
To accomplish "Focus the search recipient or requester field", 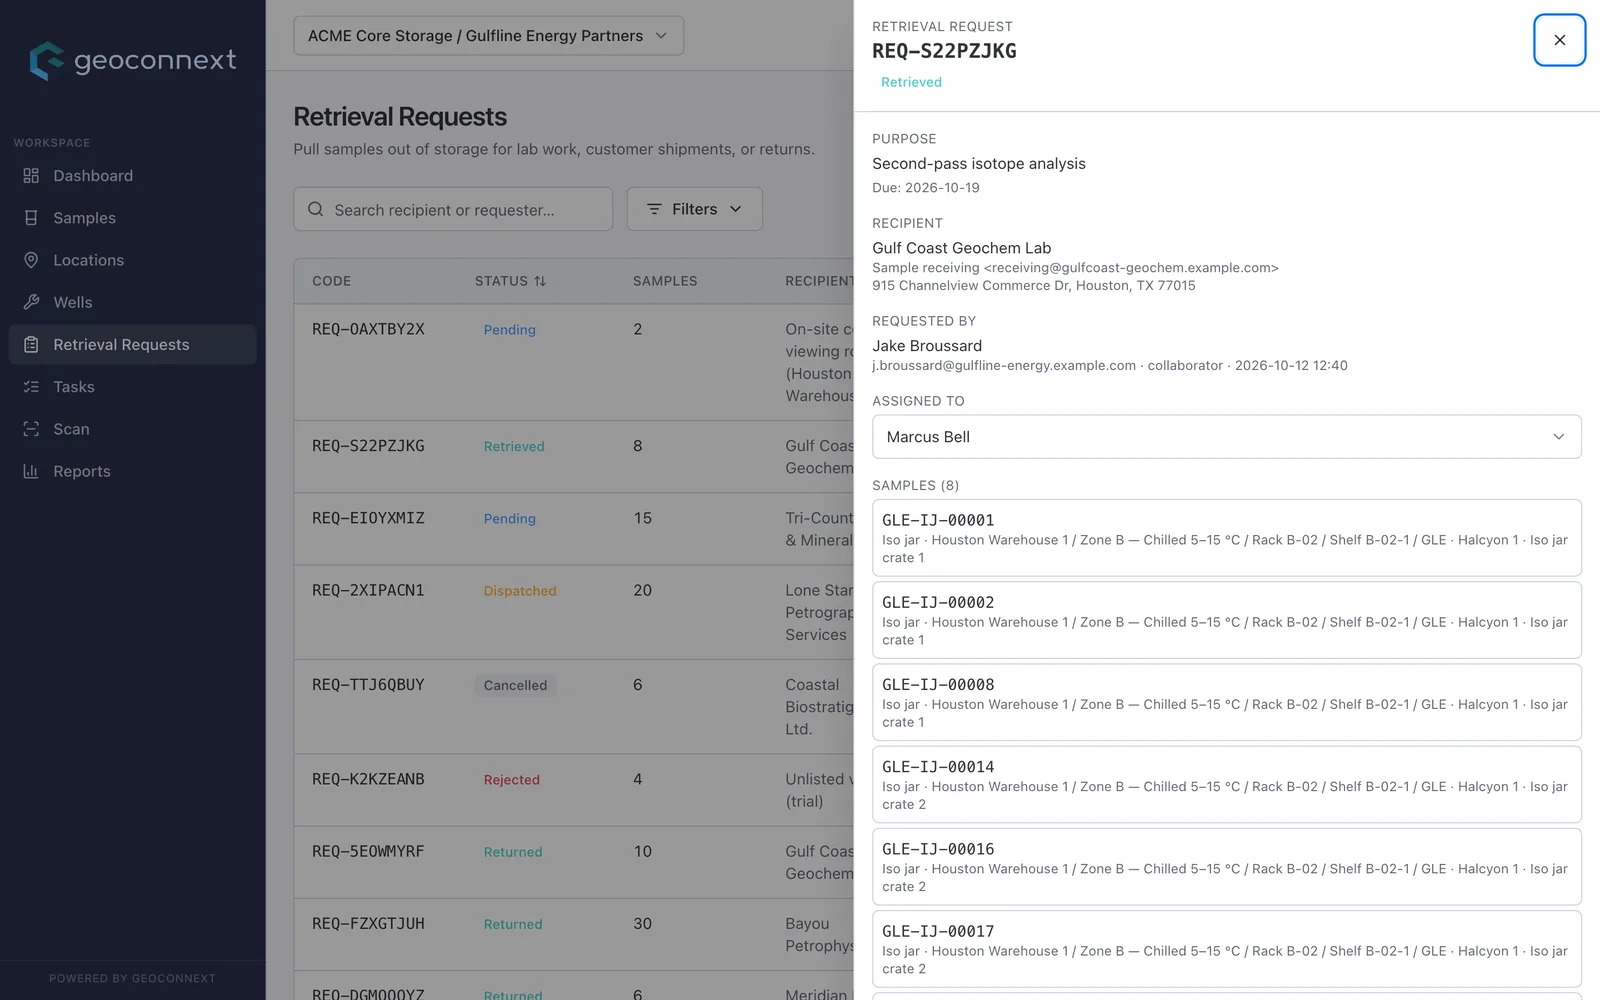I will point(453,209).
